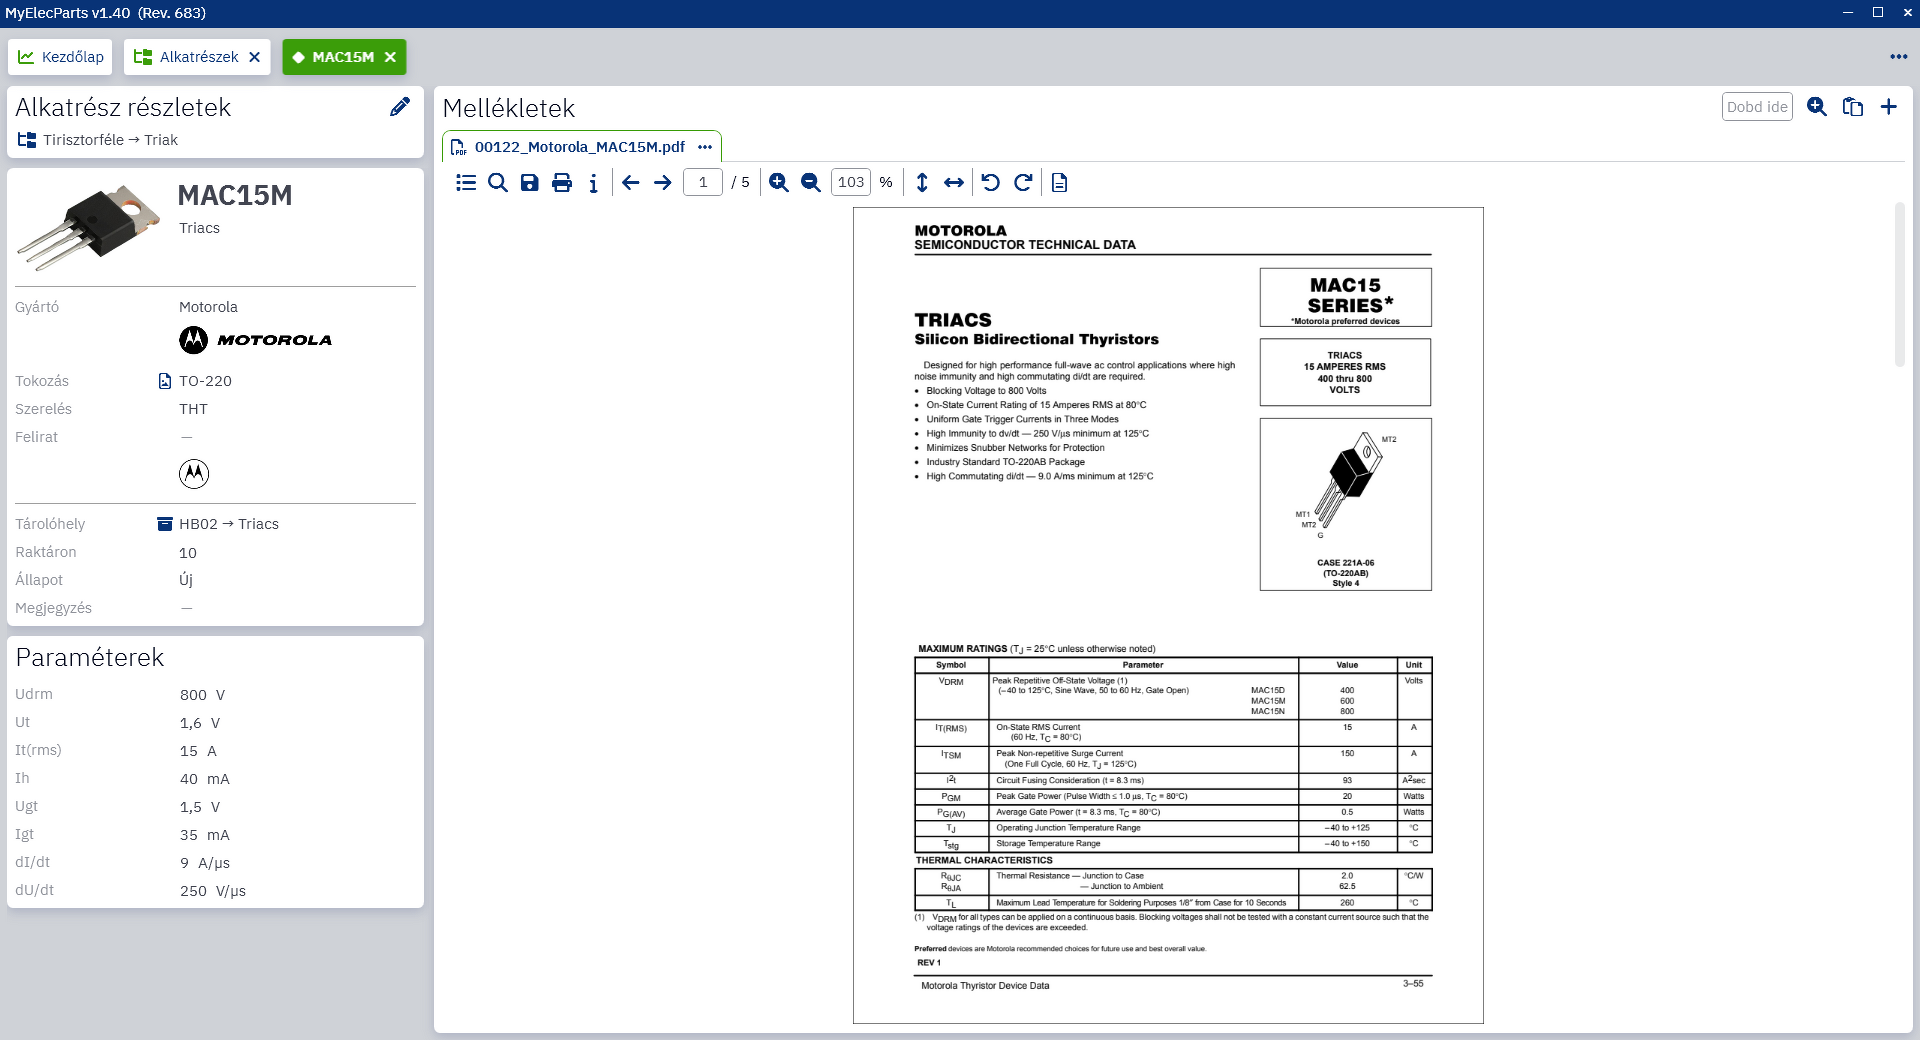Select the Ih value 40 mA
Image resolution: width=1920 pixels, height=1040 pixels.
tap(205, 779)
